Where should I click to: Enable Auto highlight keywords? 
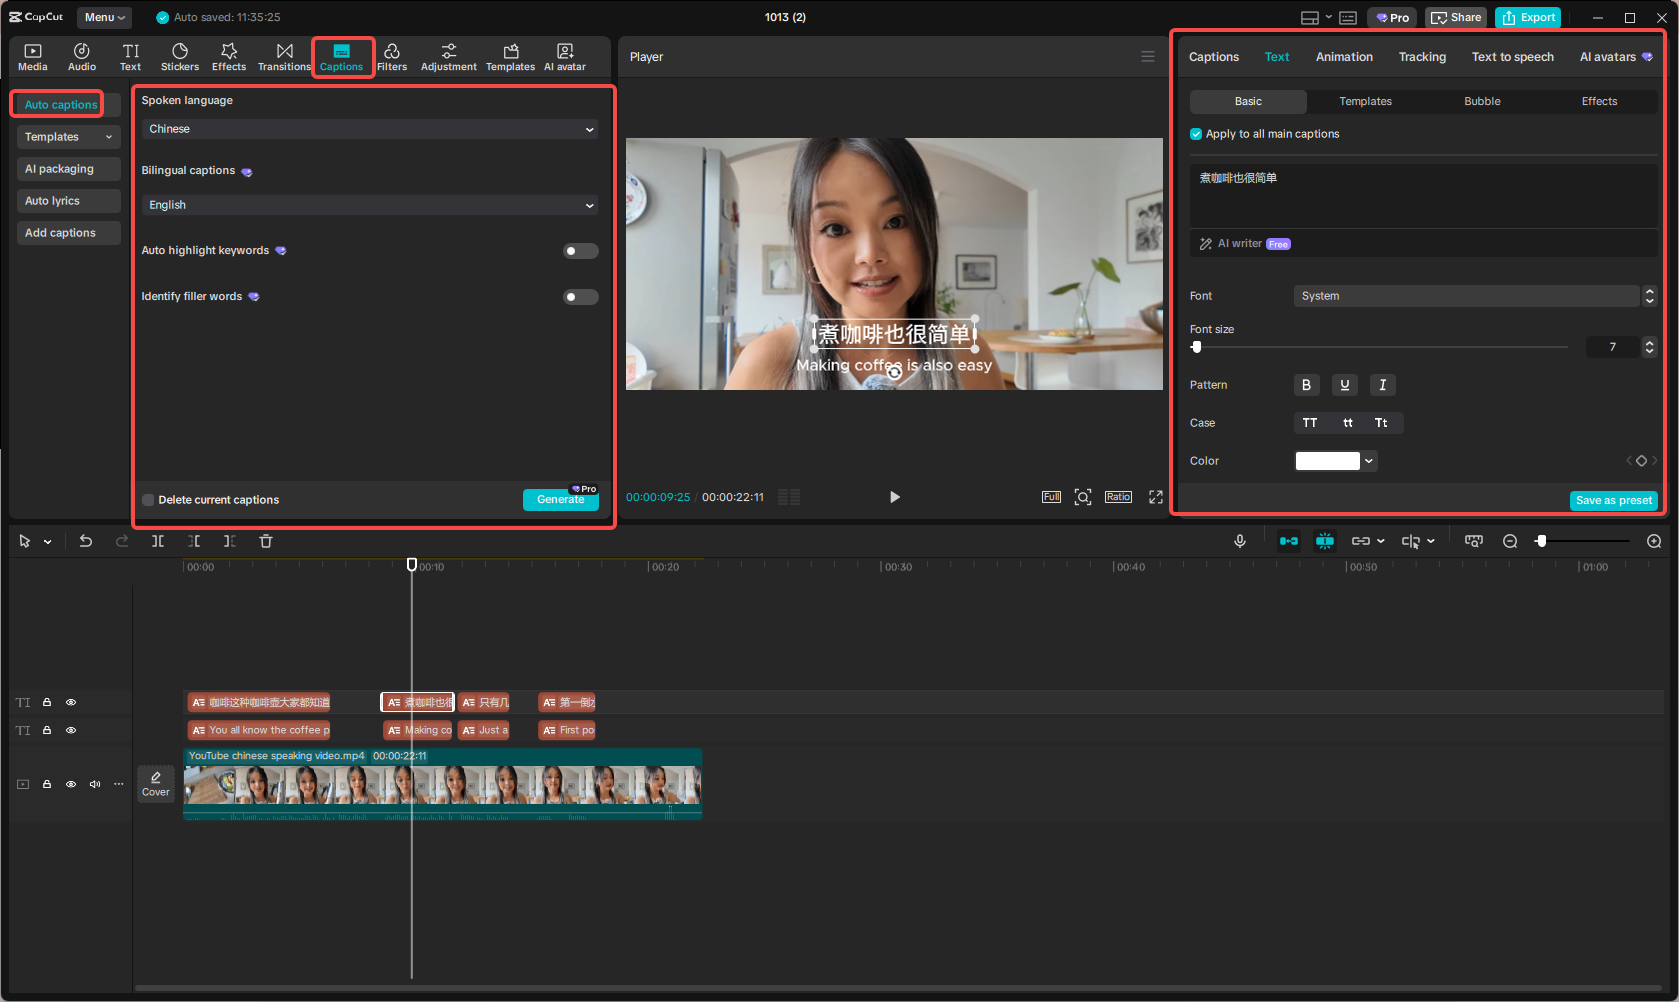click(580, 251)
